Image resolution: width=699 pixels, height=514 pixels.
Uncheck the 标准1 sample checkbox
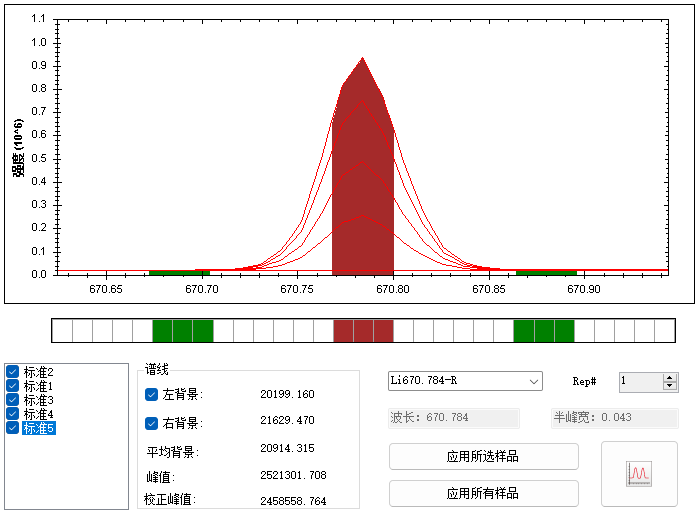12,386
